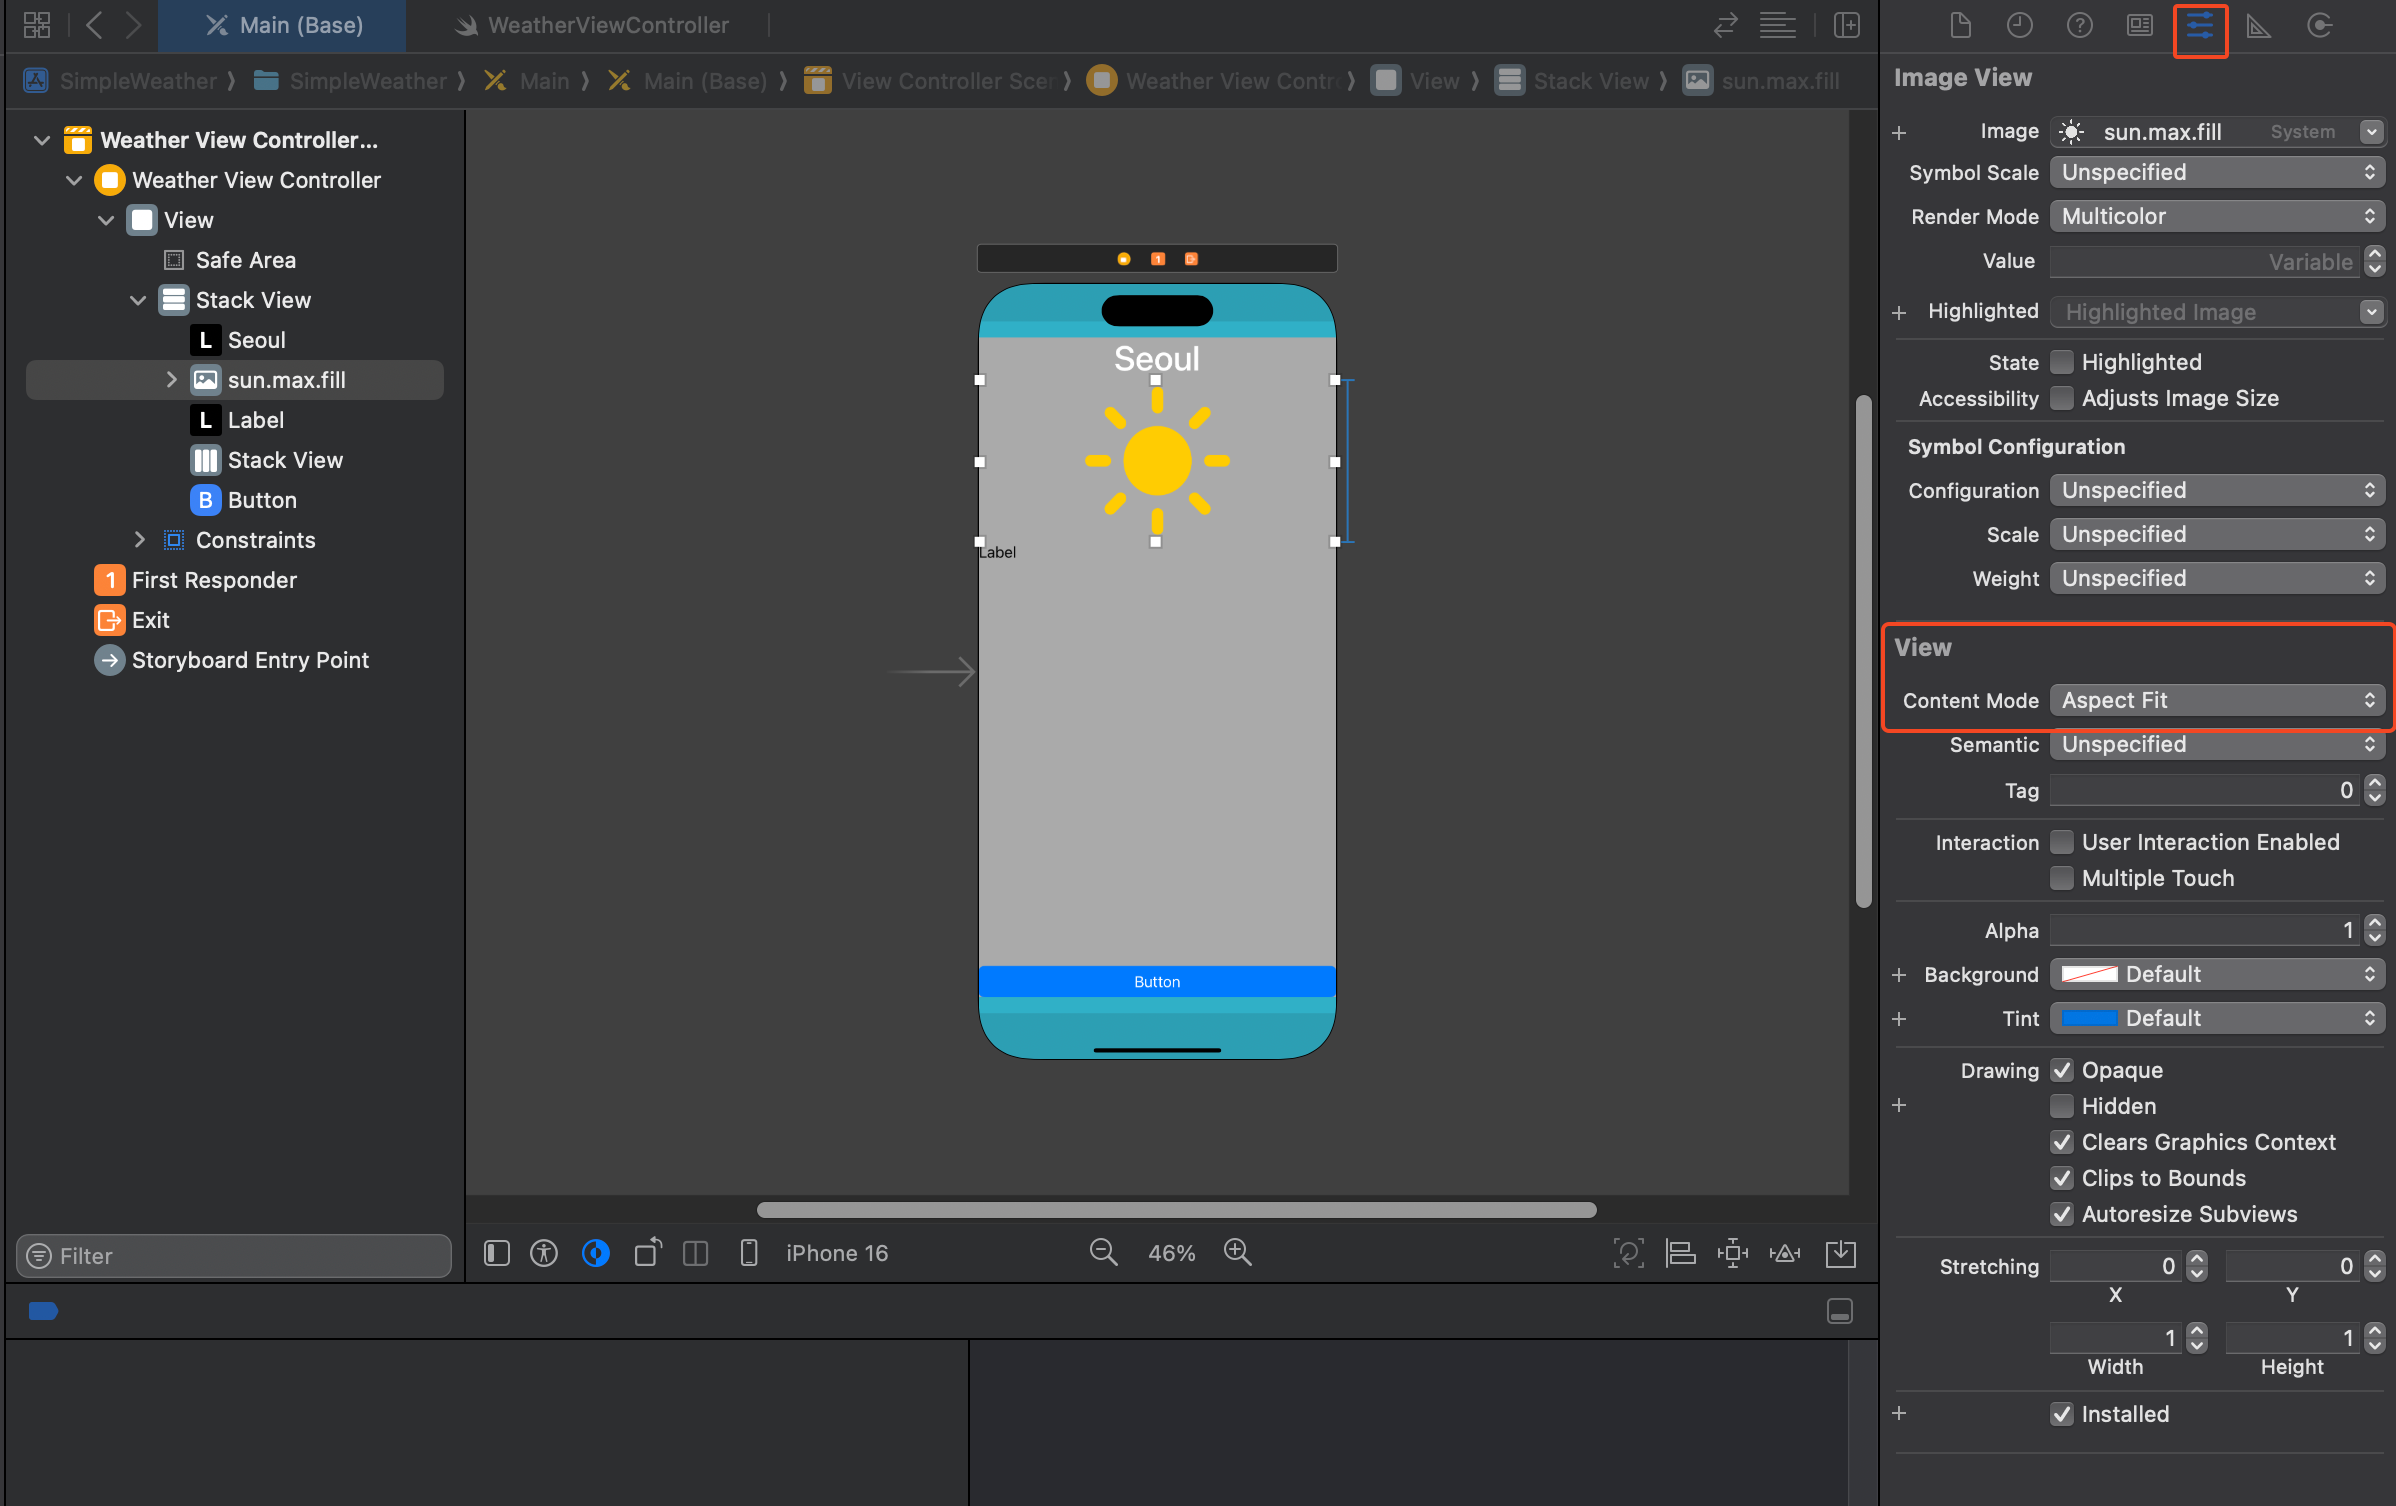
Task: Show the Connections inspector
Action: click(2319, 26)
